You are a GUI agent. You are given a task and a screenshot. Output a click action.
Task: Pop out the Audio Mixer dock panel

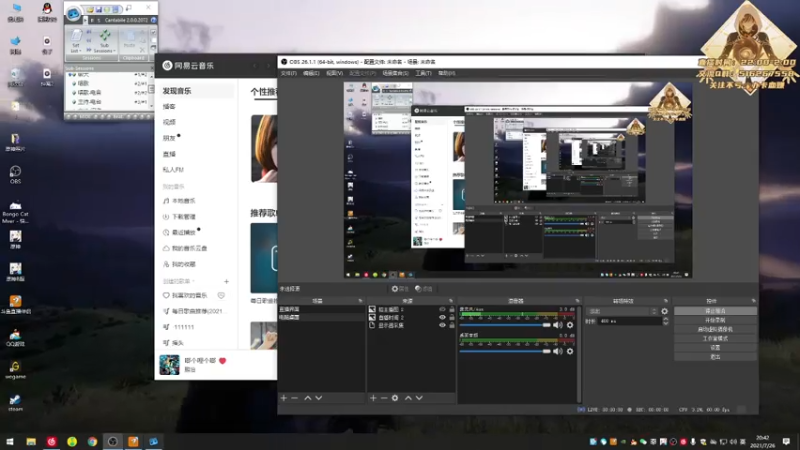coord(577,301)
